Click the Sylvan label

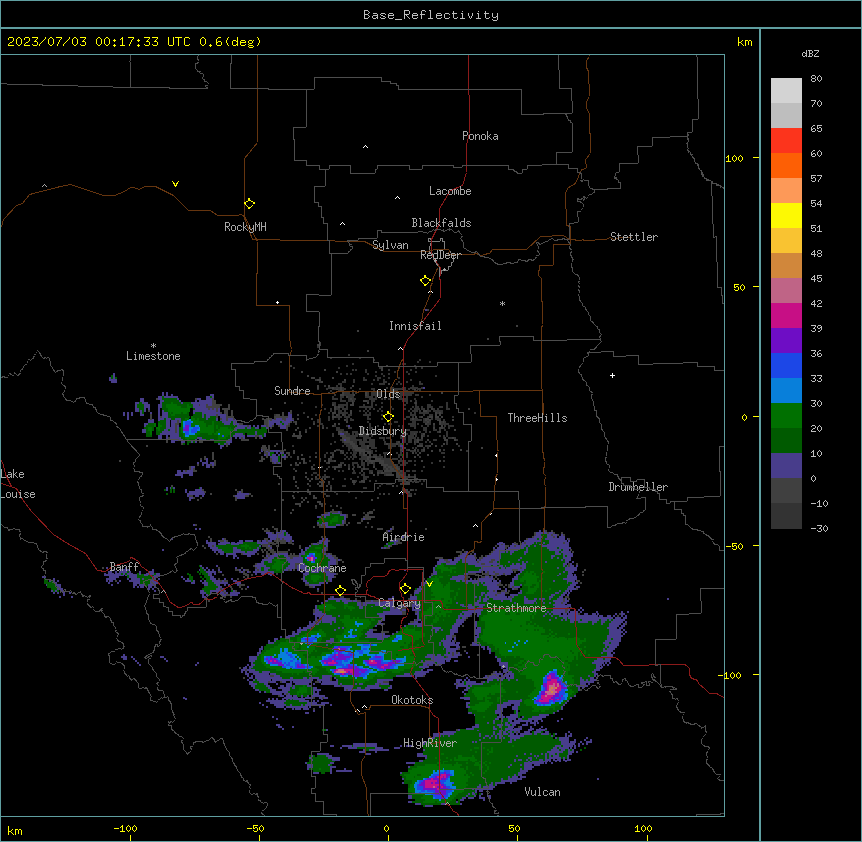point(390,245)
